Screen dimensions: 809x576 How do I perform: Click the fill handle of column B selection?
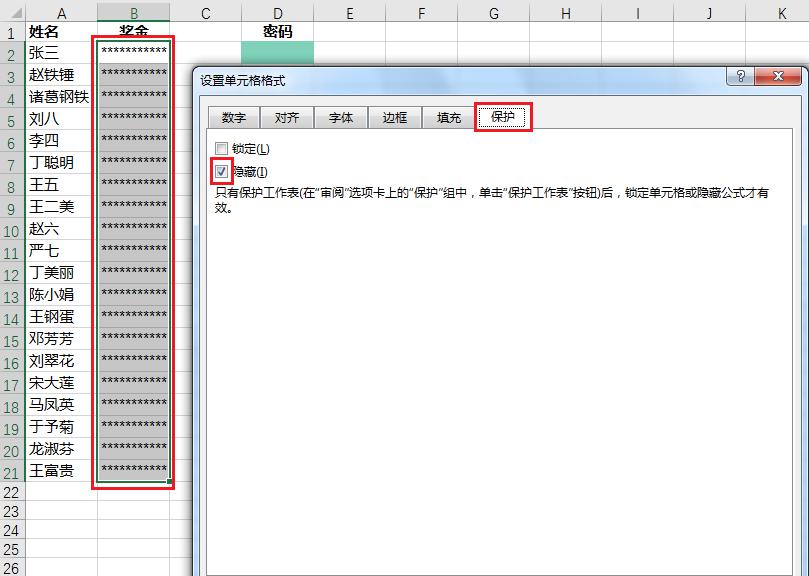169,482
